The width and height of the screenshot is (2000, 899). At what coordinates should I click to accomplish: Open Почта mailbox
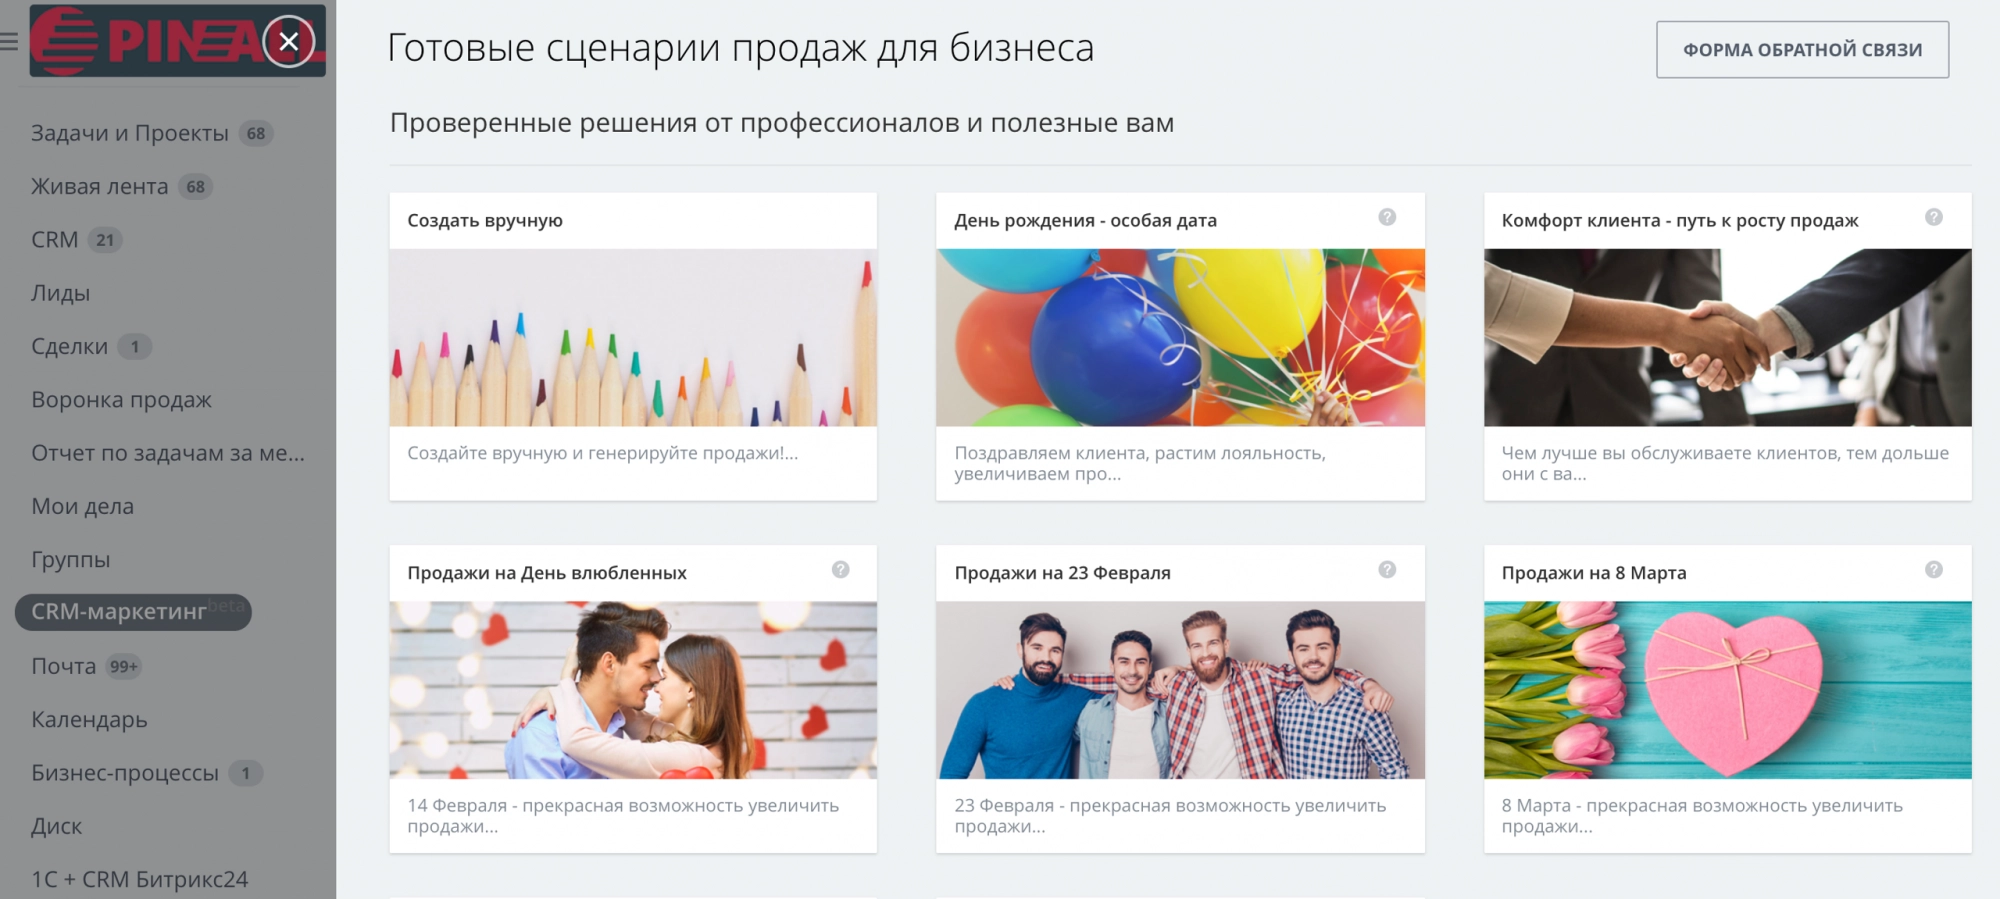[63, 666]
